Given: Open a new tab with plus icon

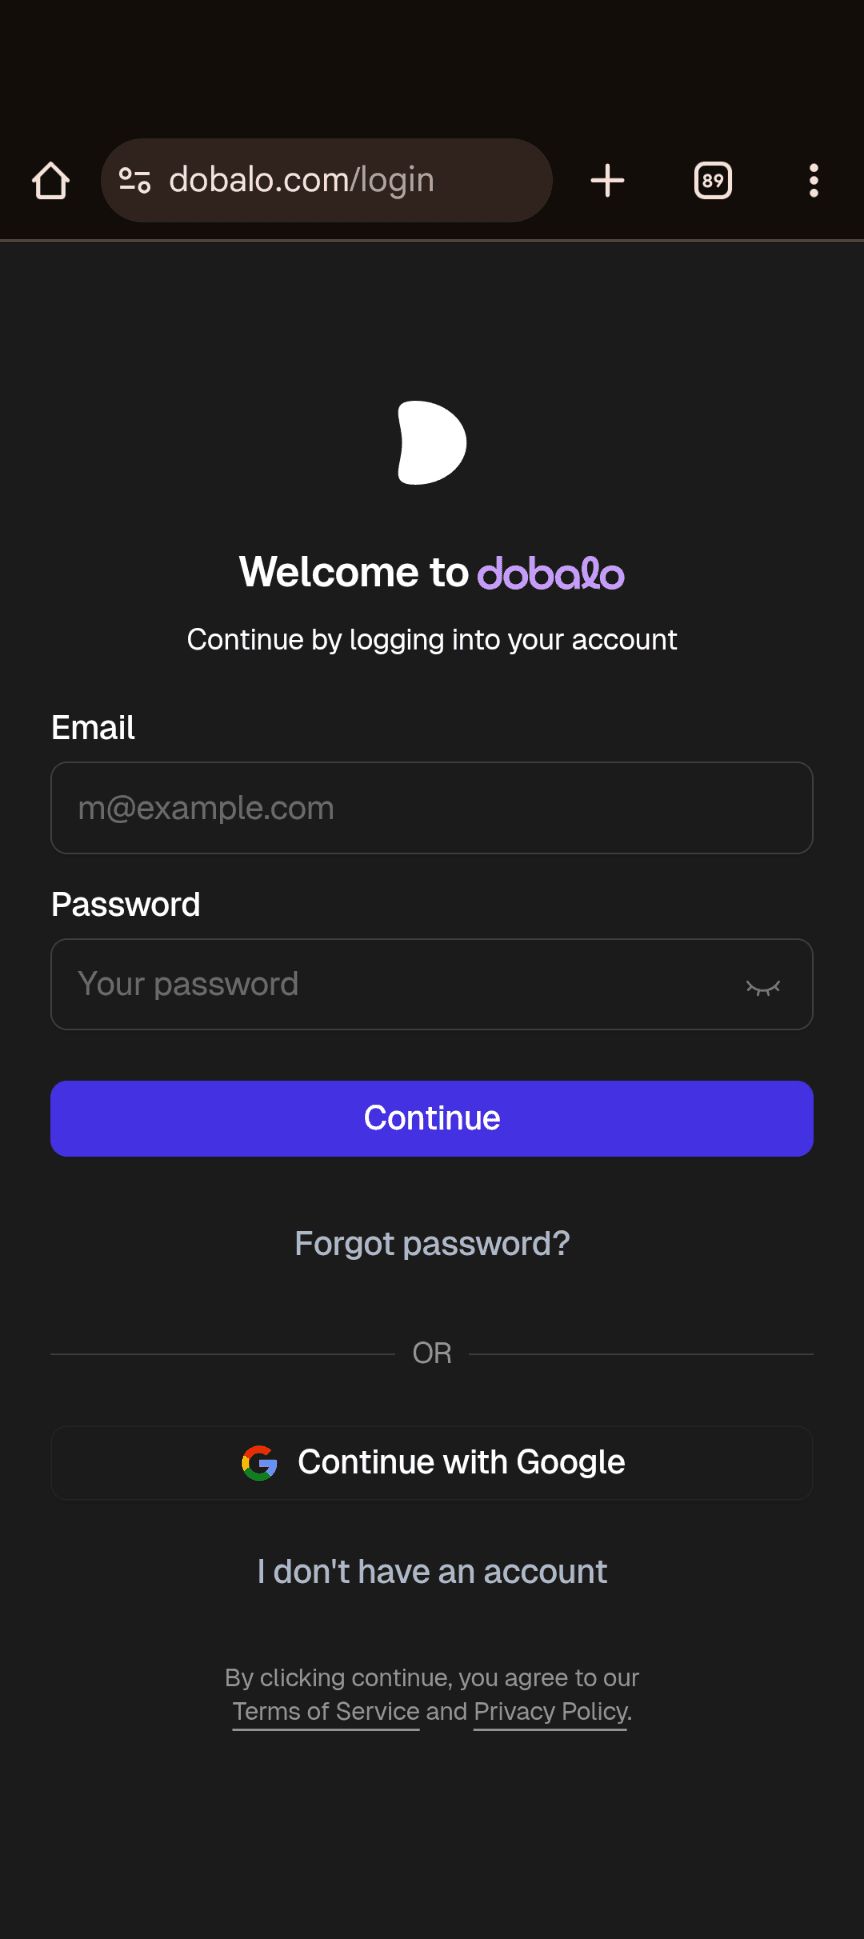Looking at the screenshot, I should pyautogui.click(x=607, y=181).
